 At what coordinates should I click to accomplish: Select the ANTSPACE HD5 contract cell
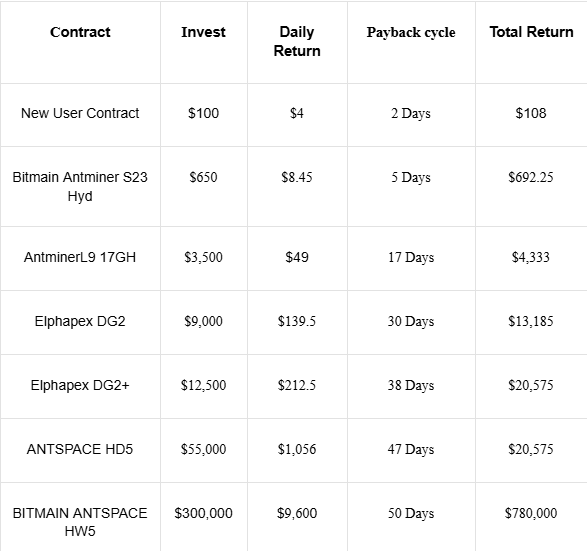tap(80, 449)
